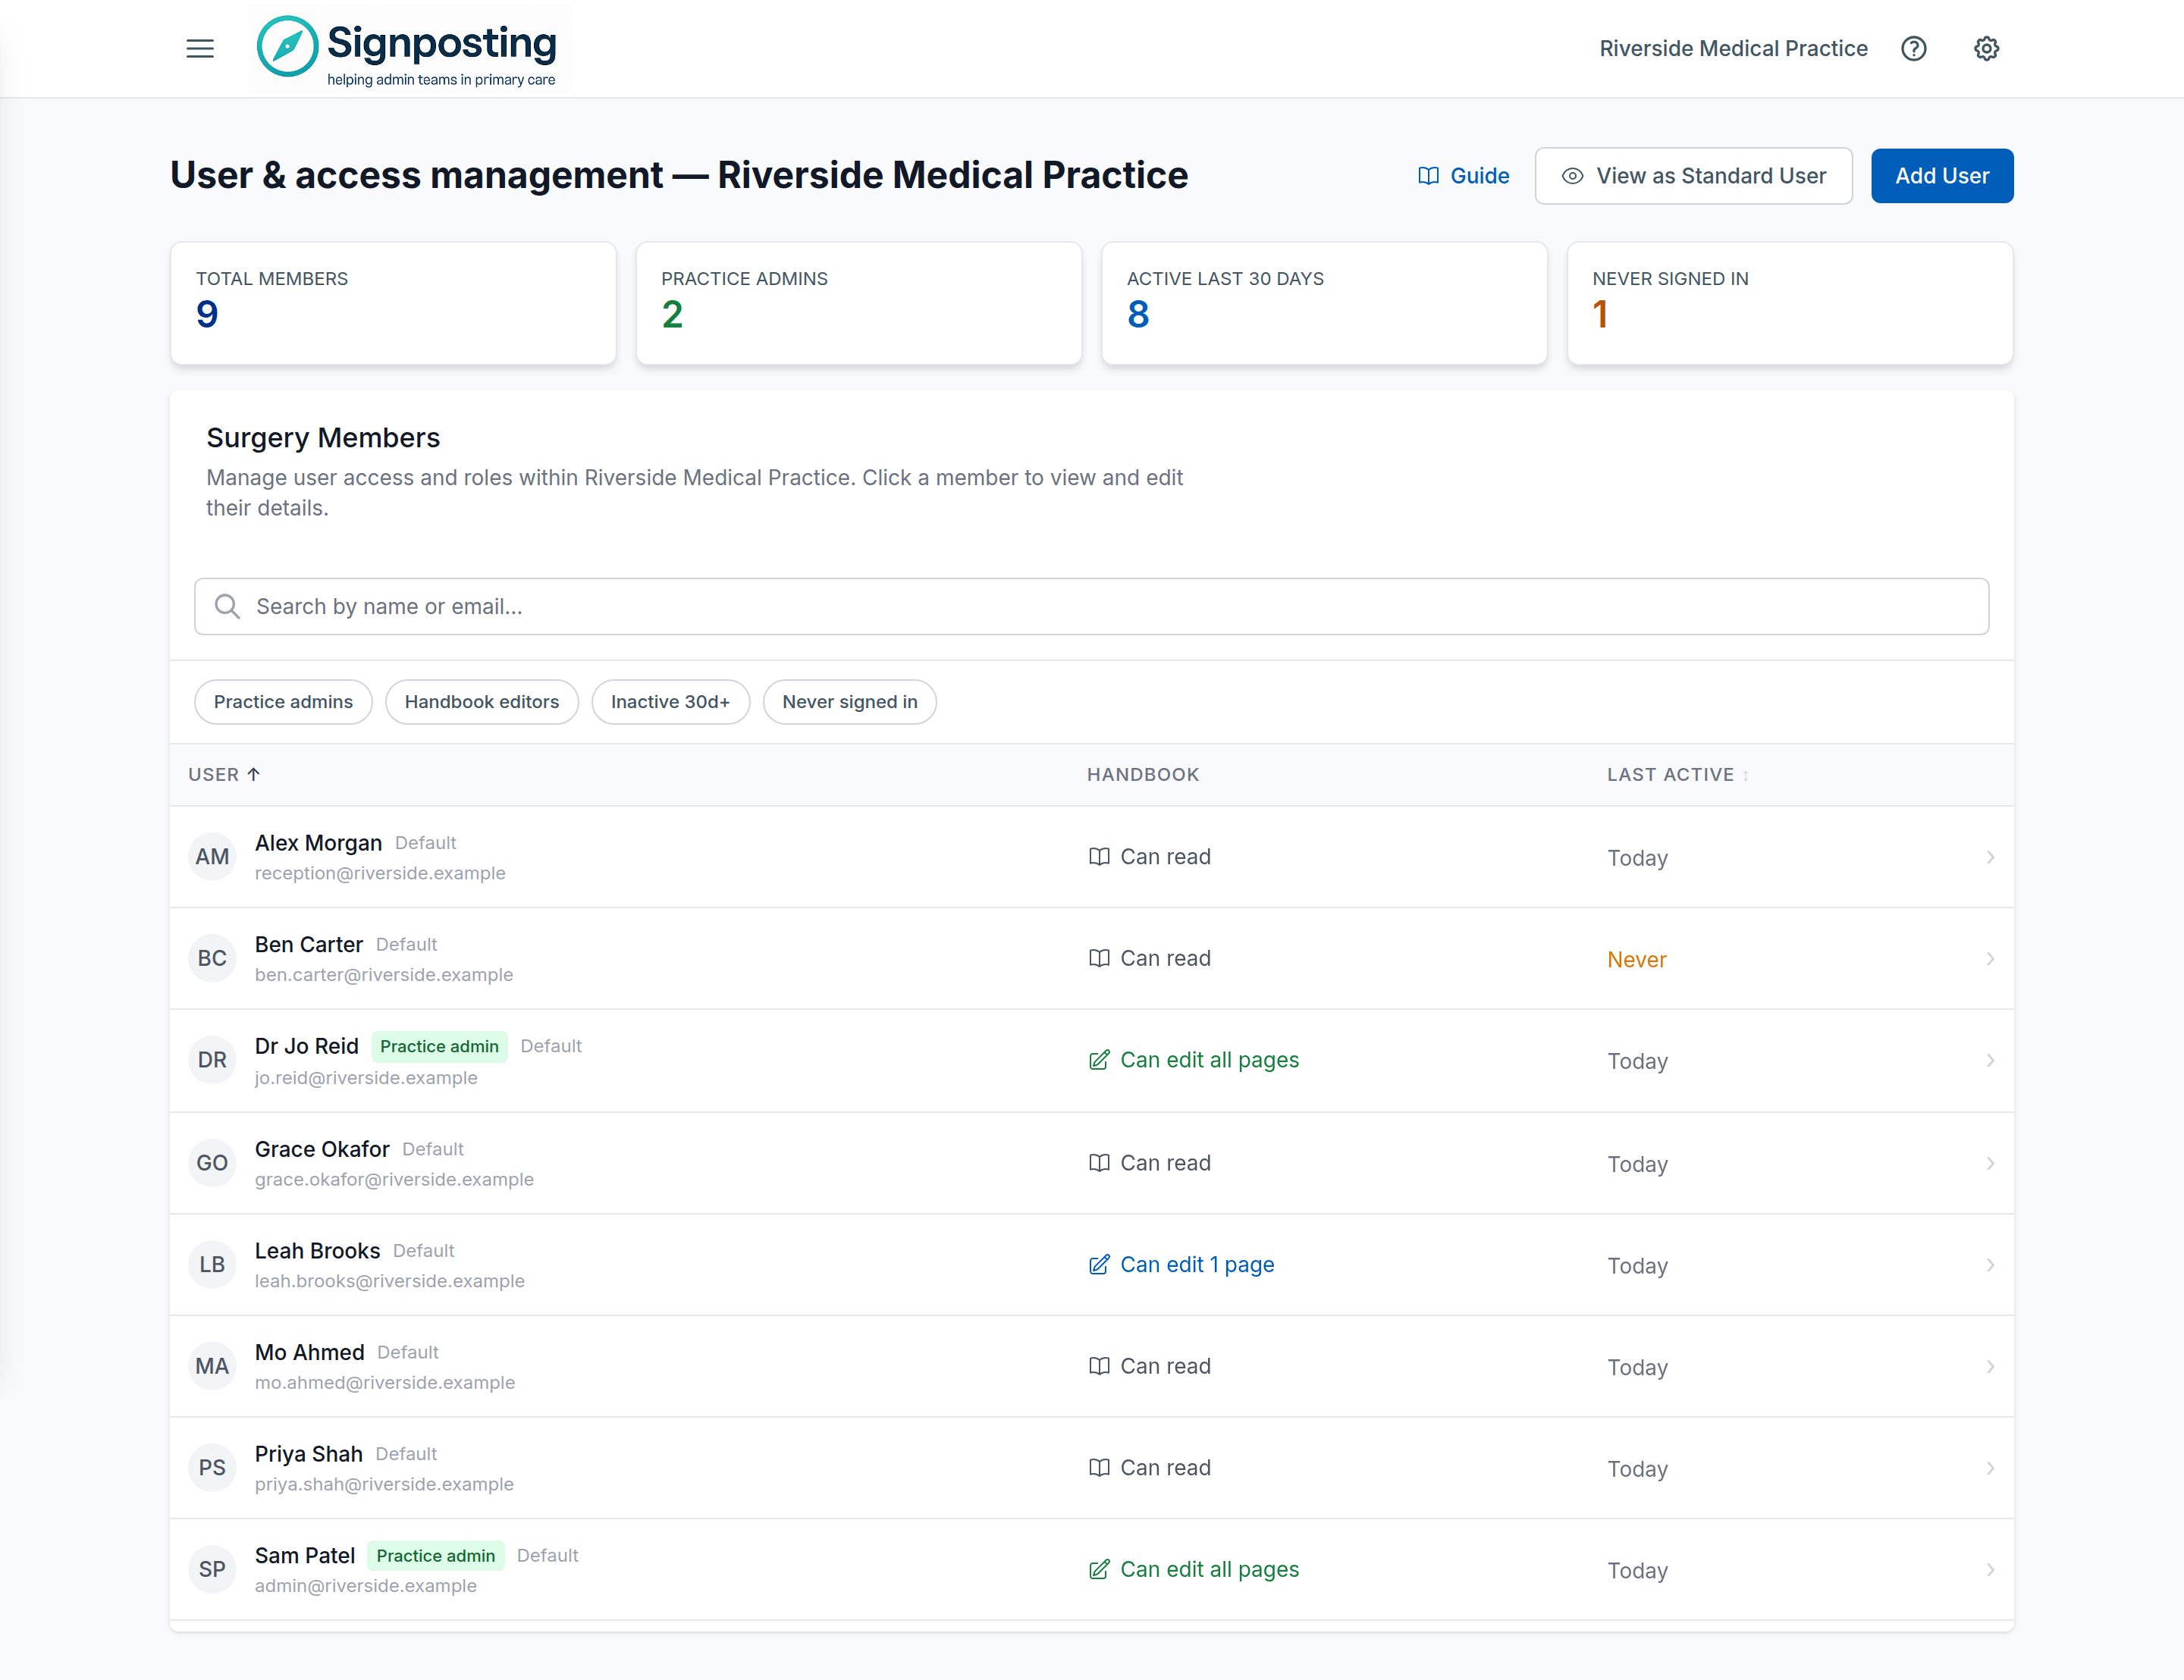The image size is (2184, 1680).
Task: Click Sam Patel's Practice admin badge
Action: click(x=435, y=1556)
